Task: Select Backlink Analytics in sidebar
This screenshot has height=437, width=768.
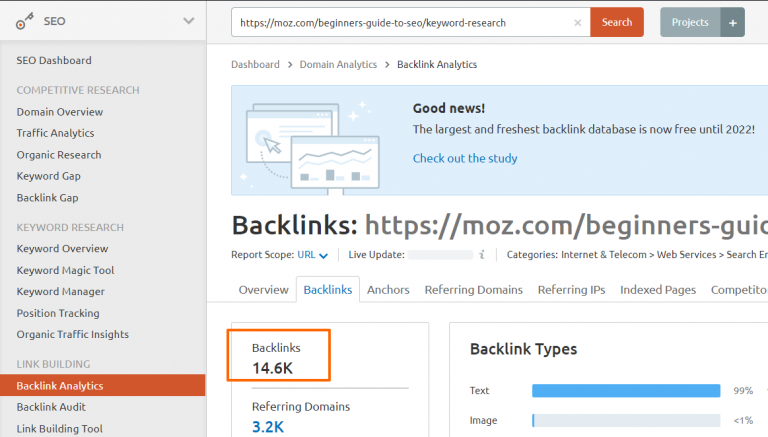Action: point(103,386)
